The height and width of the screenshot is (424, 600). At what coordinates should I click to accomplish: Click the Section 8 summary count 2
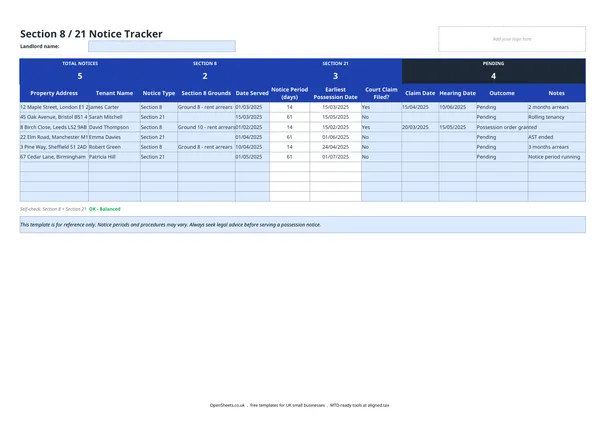tap(205, 76)
